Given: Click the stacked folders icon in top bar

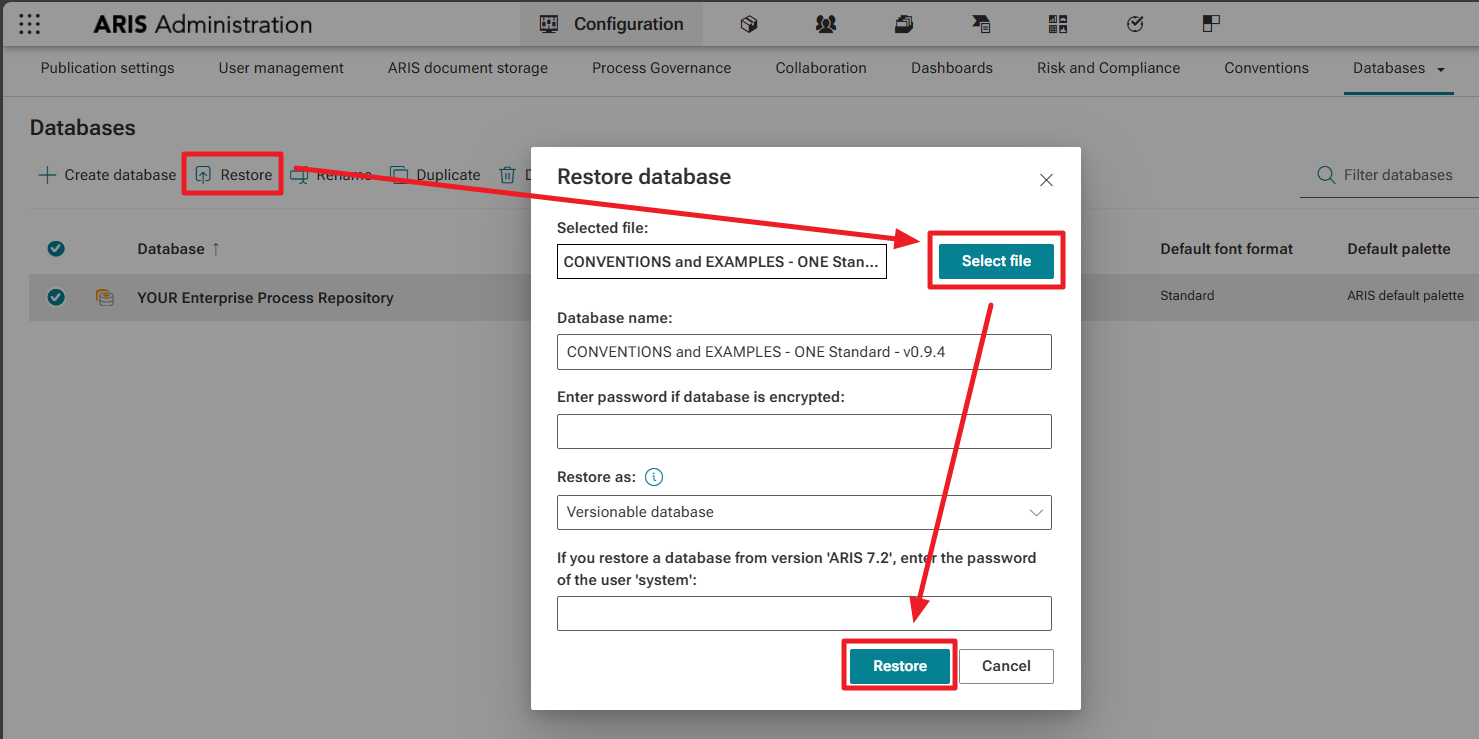Looking at the screenshot, I should point(904,24).
